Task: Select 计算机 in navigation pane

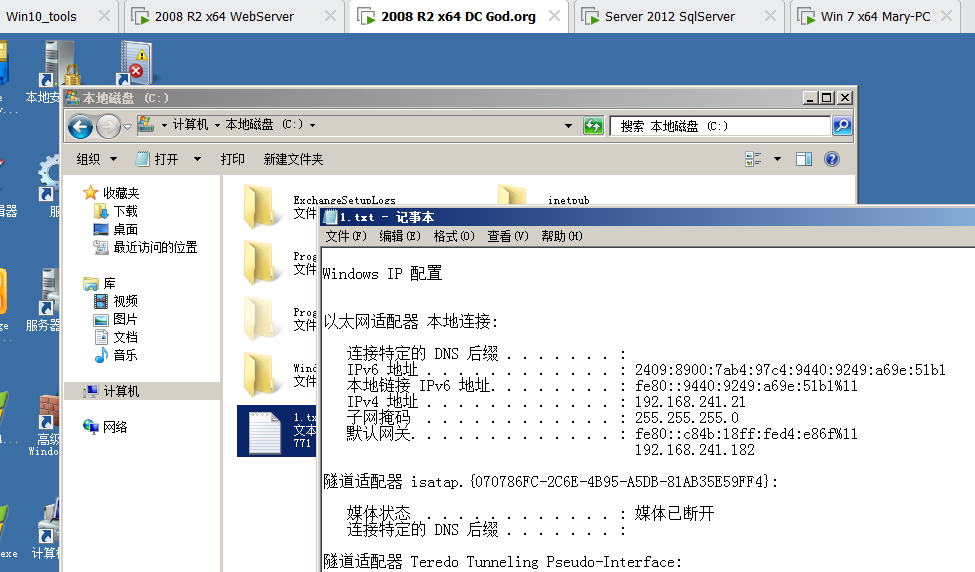Action: 121,391
